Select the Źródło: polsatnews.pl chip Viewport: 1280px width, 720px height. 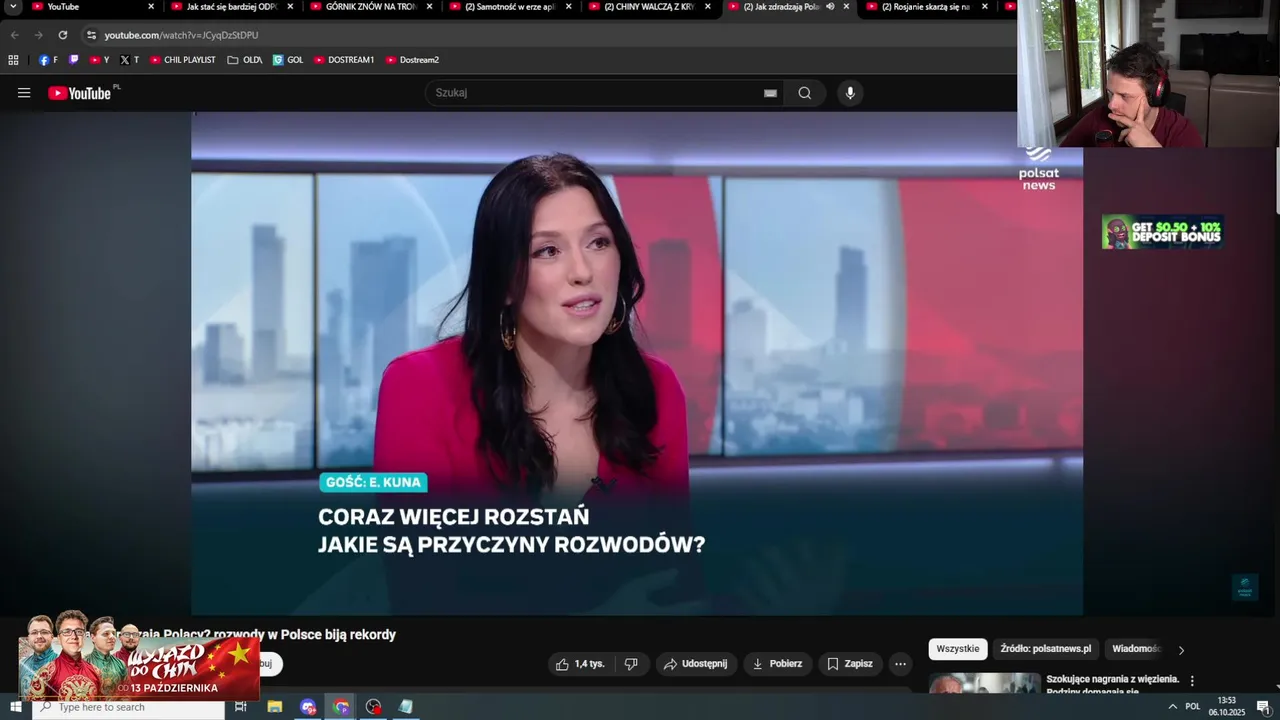click(x=1046, y=649)
